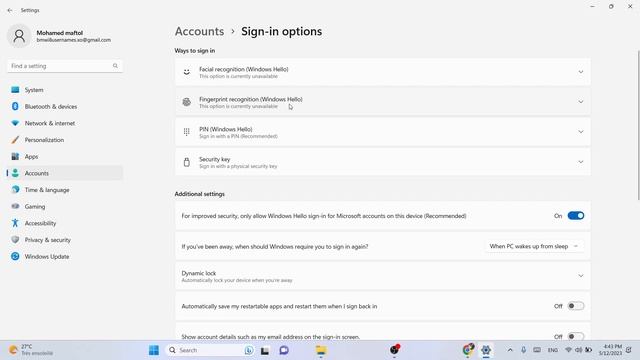Image resolution: width=640 pixels, height=360 pixels.
Task: Click in the Find a setting field
Action: tap(65, 66)
